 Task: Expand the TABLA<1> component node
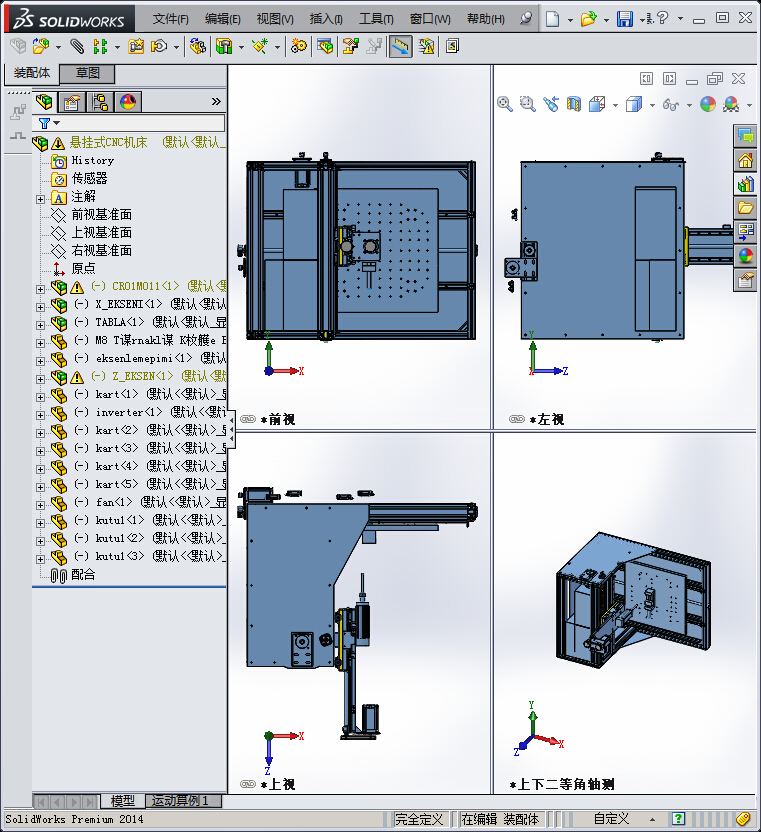(x=40, y=325)
